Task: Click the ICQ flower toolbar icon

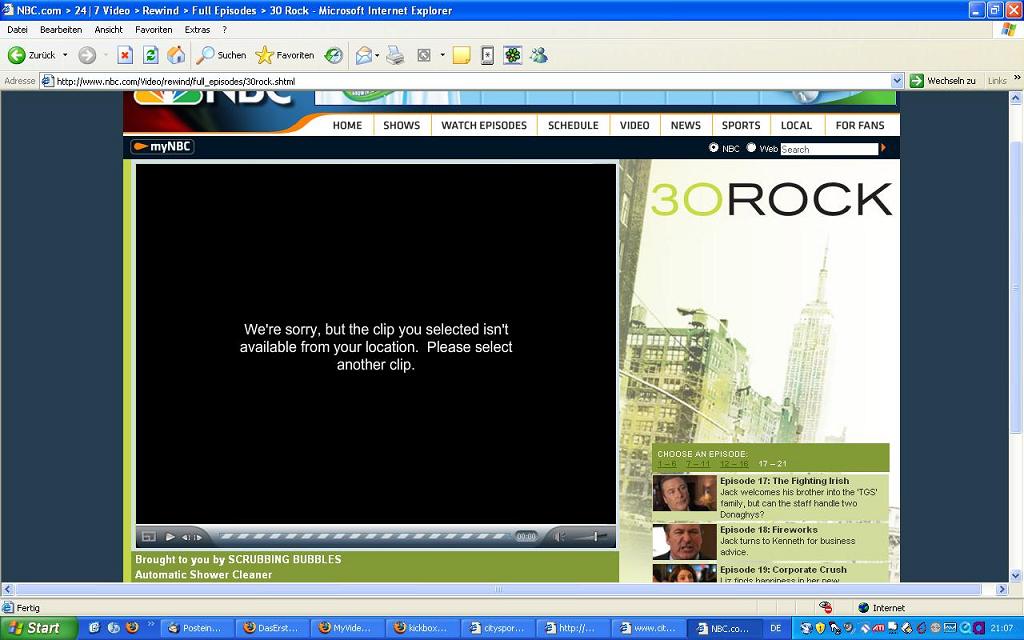Action: [x=513, y=56]
